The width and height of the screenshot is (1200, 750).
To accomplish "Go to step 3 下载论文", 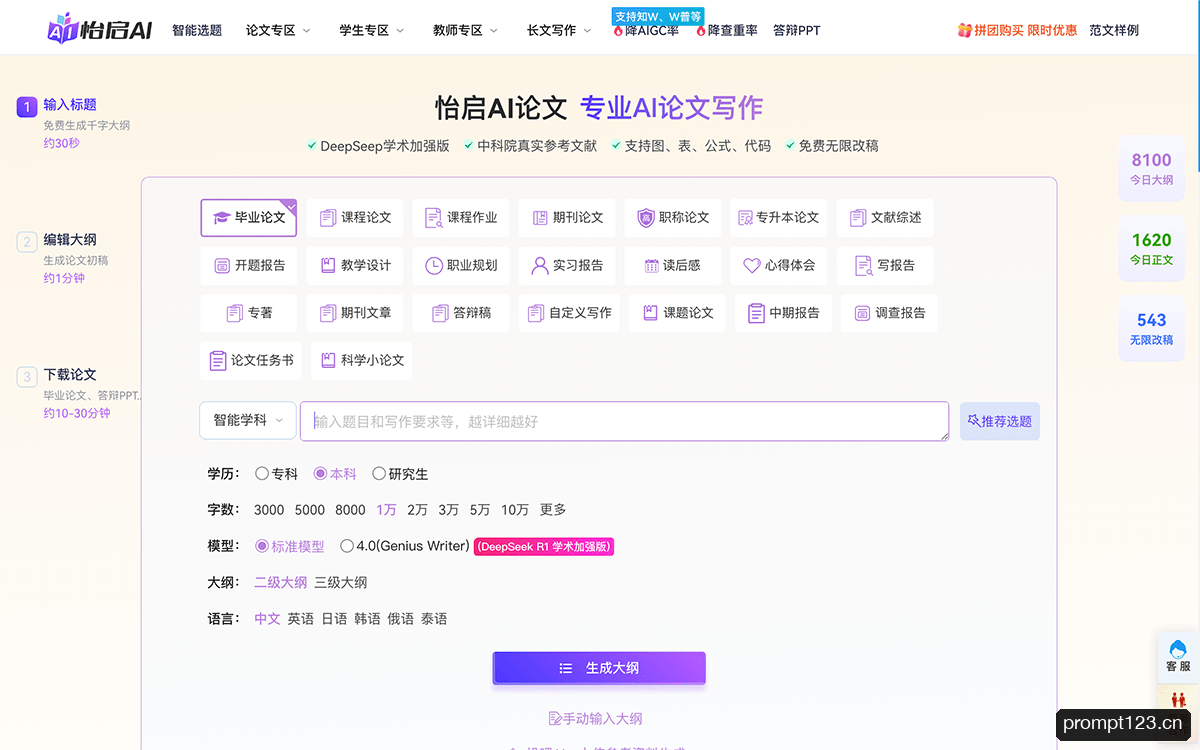I will click(x=70, y=375).
